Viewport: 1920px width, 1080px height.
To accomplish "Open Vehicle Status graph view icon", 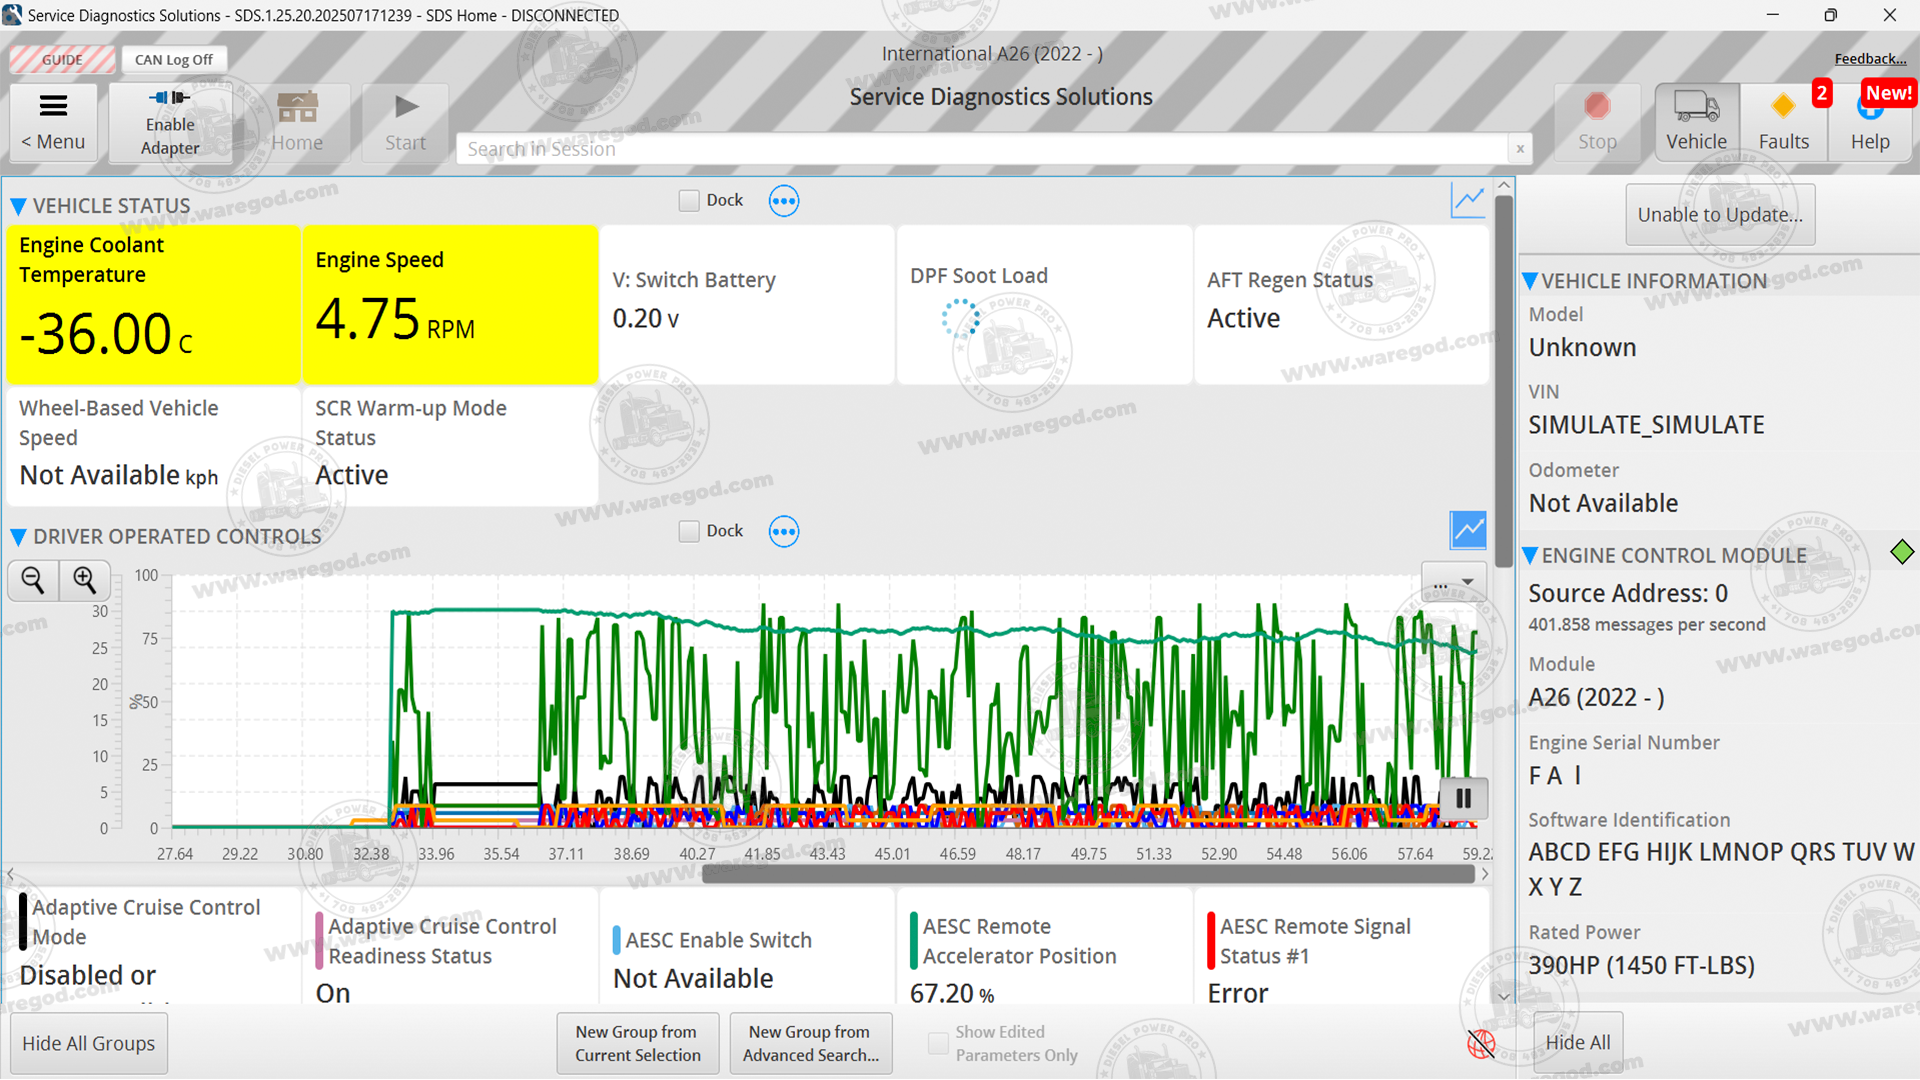I will click(x=1467, y=200).
